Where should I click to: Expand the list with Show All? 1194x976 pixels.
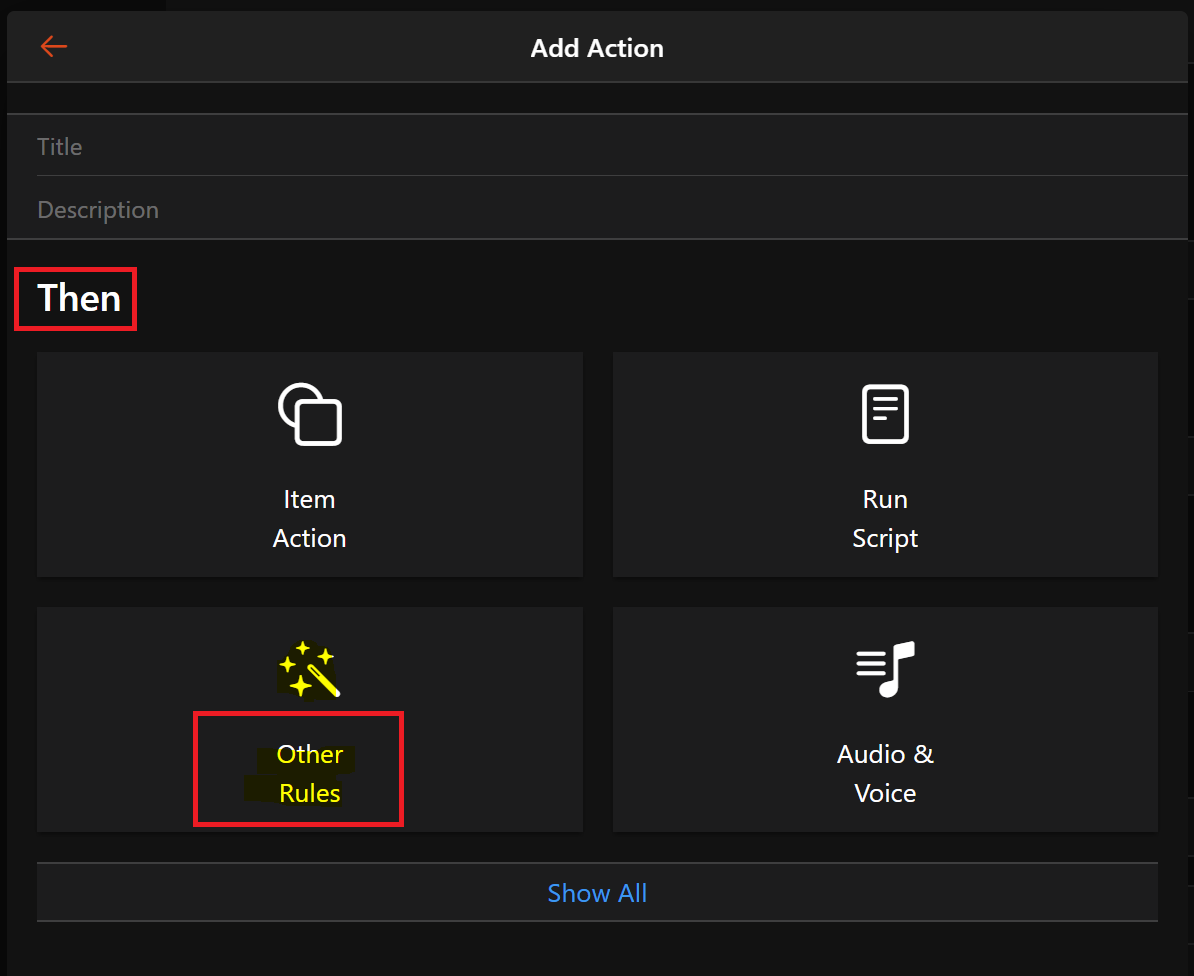597,893
